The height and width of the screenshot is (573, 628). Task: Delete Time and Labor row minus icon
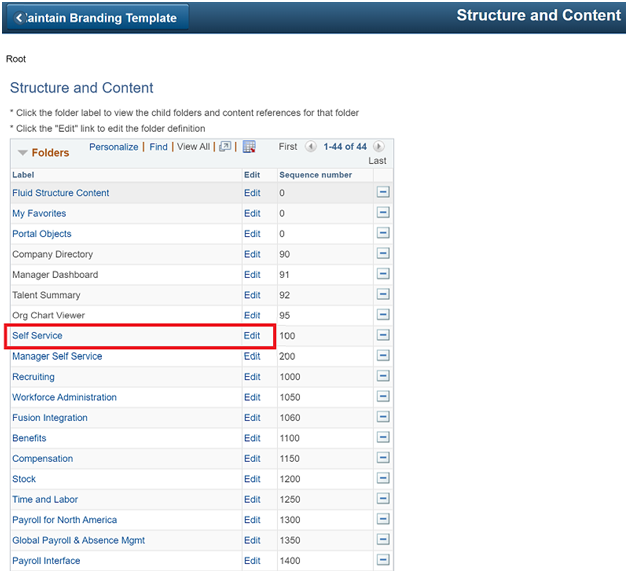(383, 499)
